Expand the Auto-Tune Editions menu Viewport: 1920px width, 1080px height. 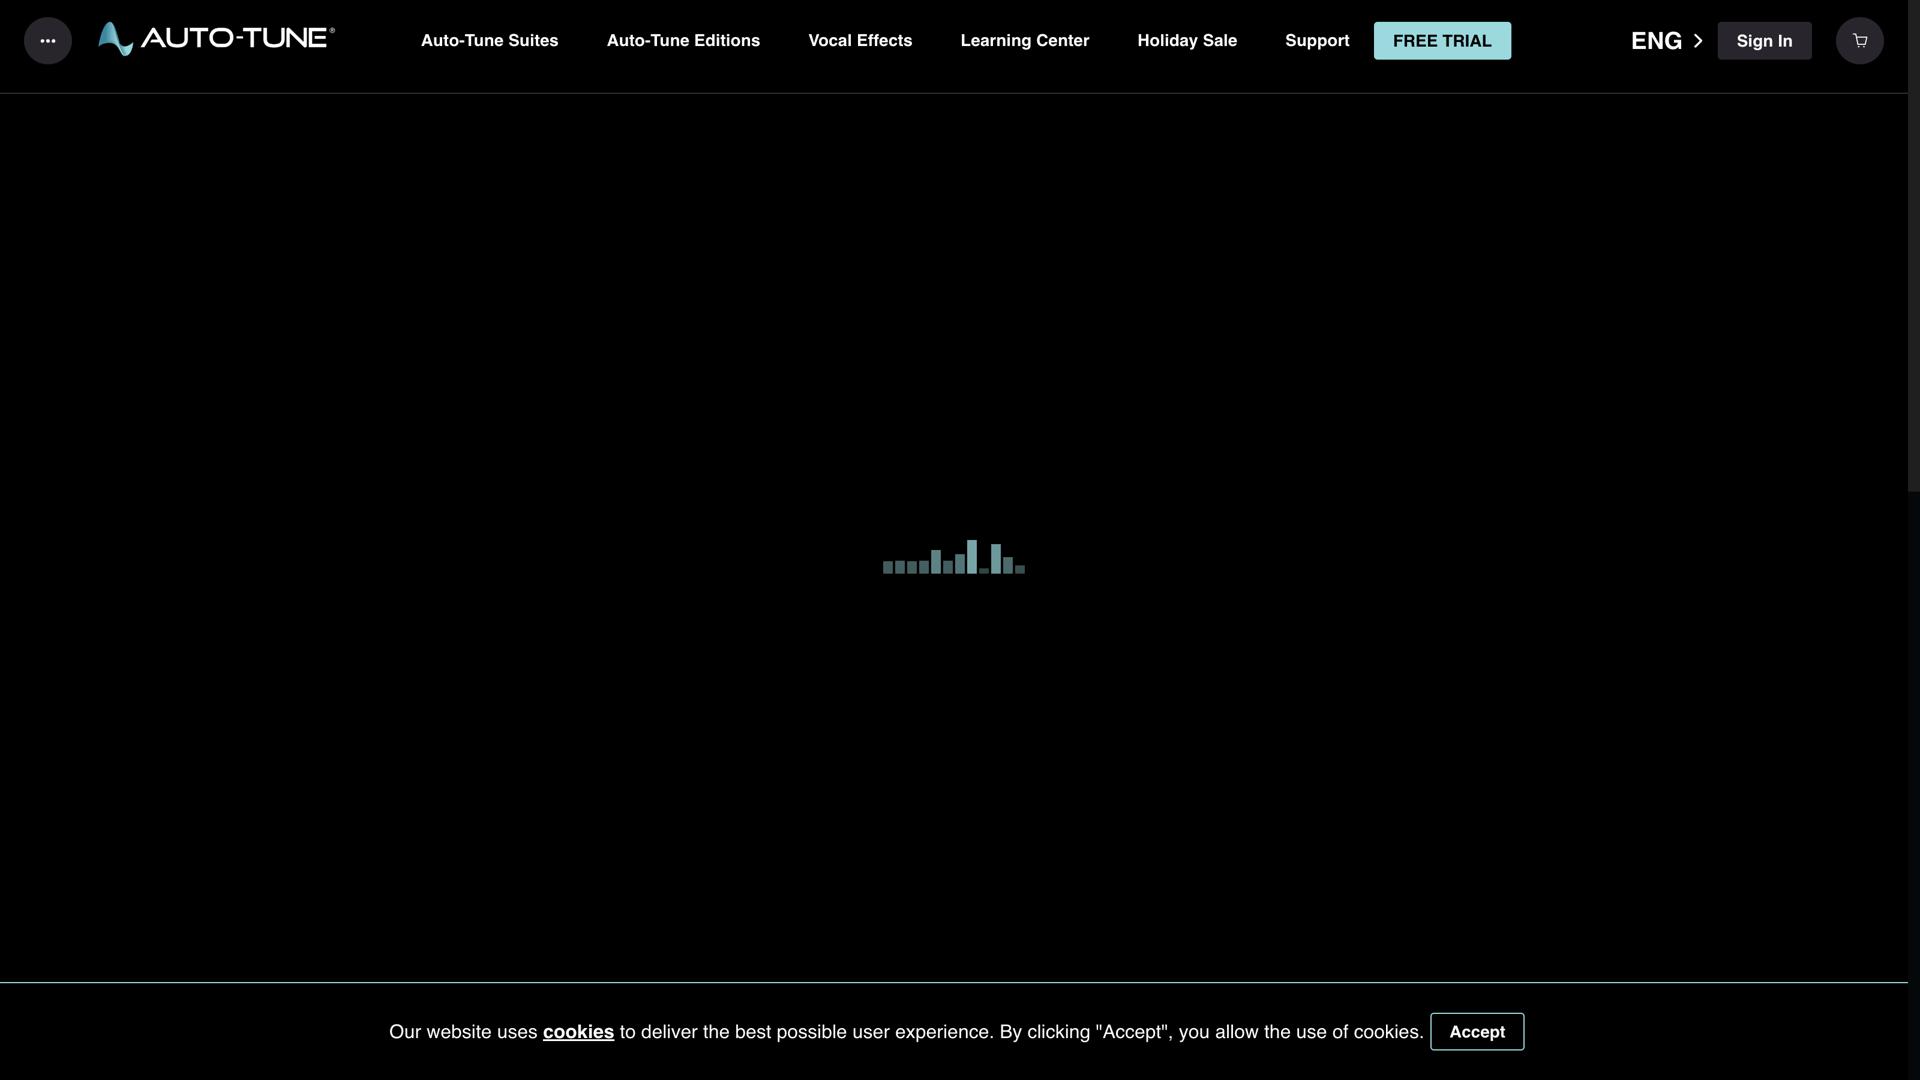pos(683,41)
